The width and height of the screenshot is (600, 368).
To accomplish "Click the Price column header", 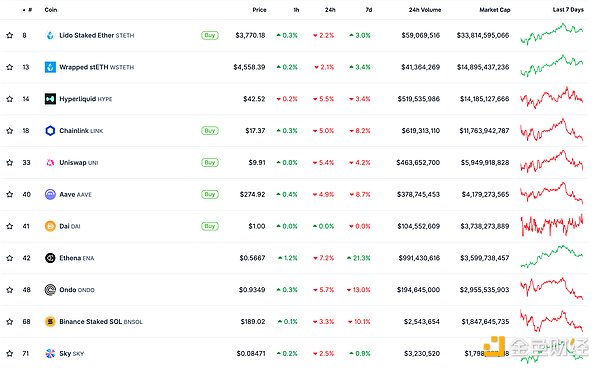I will (x=259, y=10).
